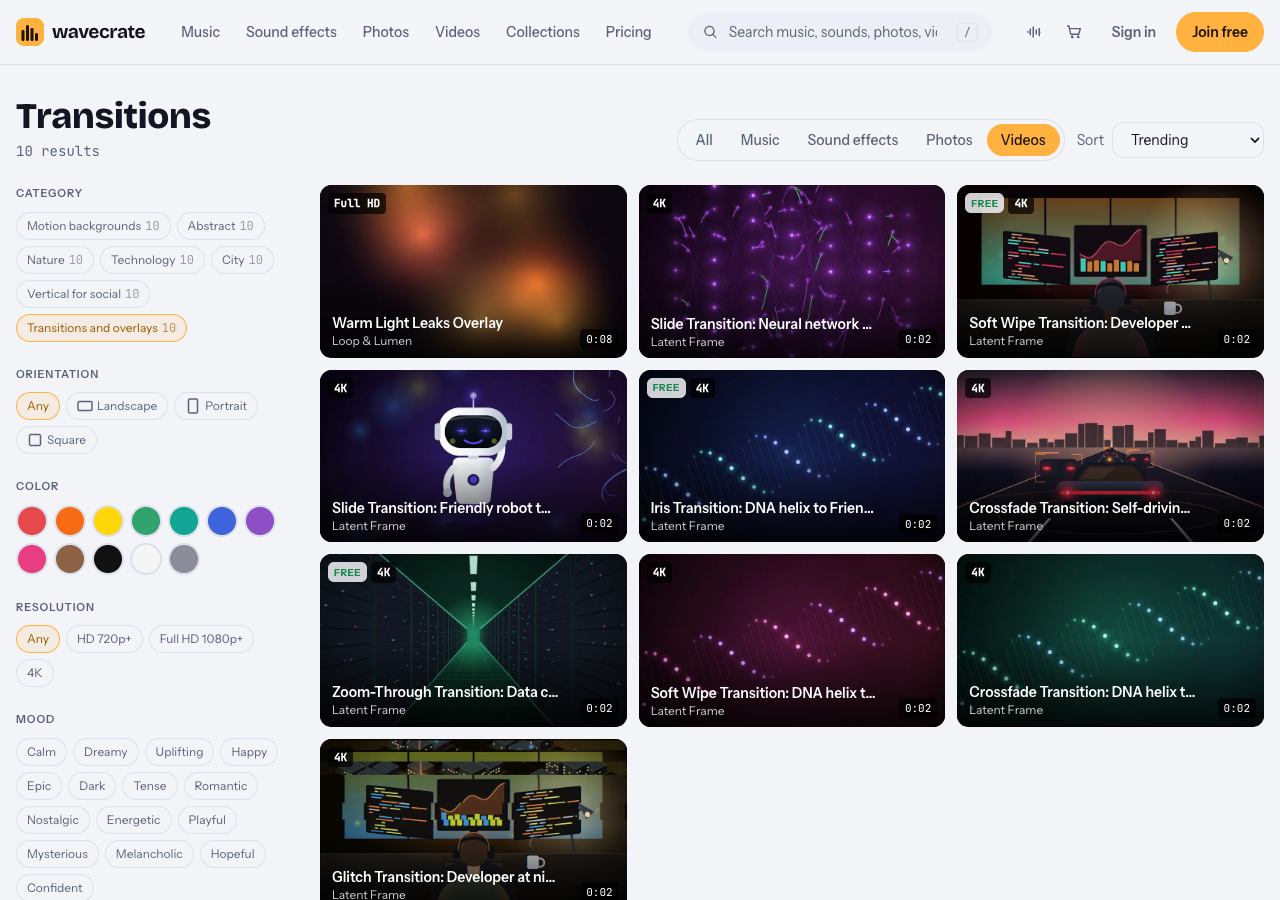1280x900 pixels.
Task: Open the Zoom-Through Transition Data center video
Action: [x=473, y=640]
